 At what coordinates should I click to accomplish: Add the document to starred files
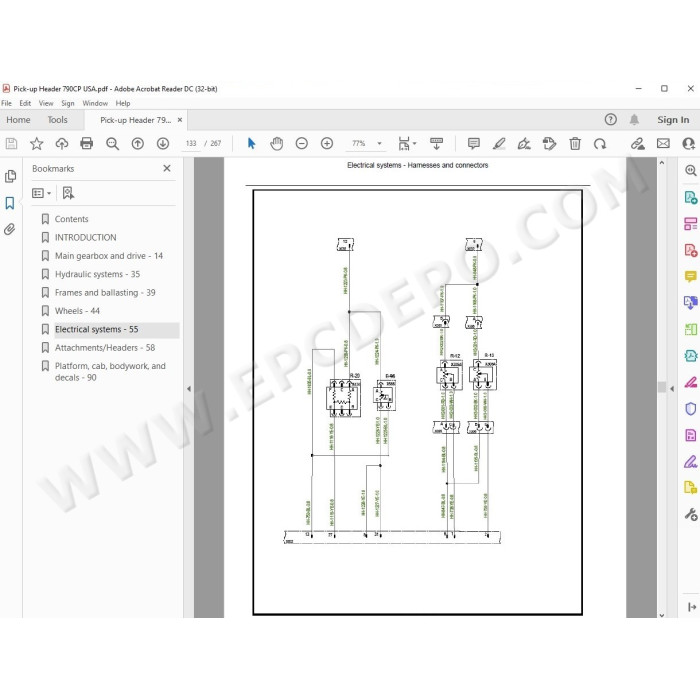click(x=36, y=143)
